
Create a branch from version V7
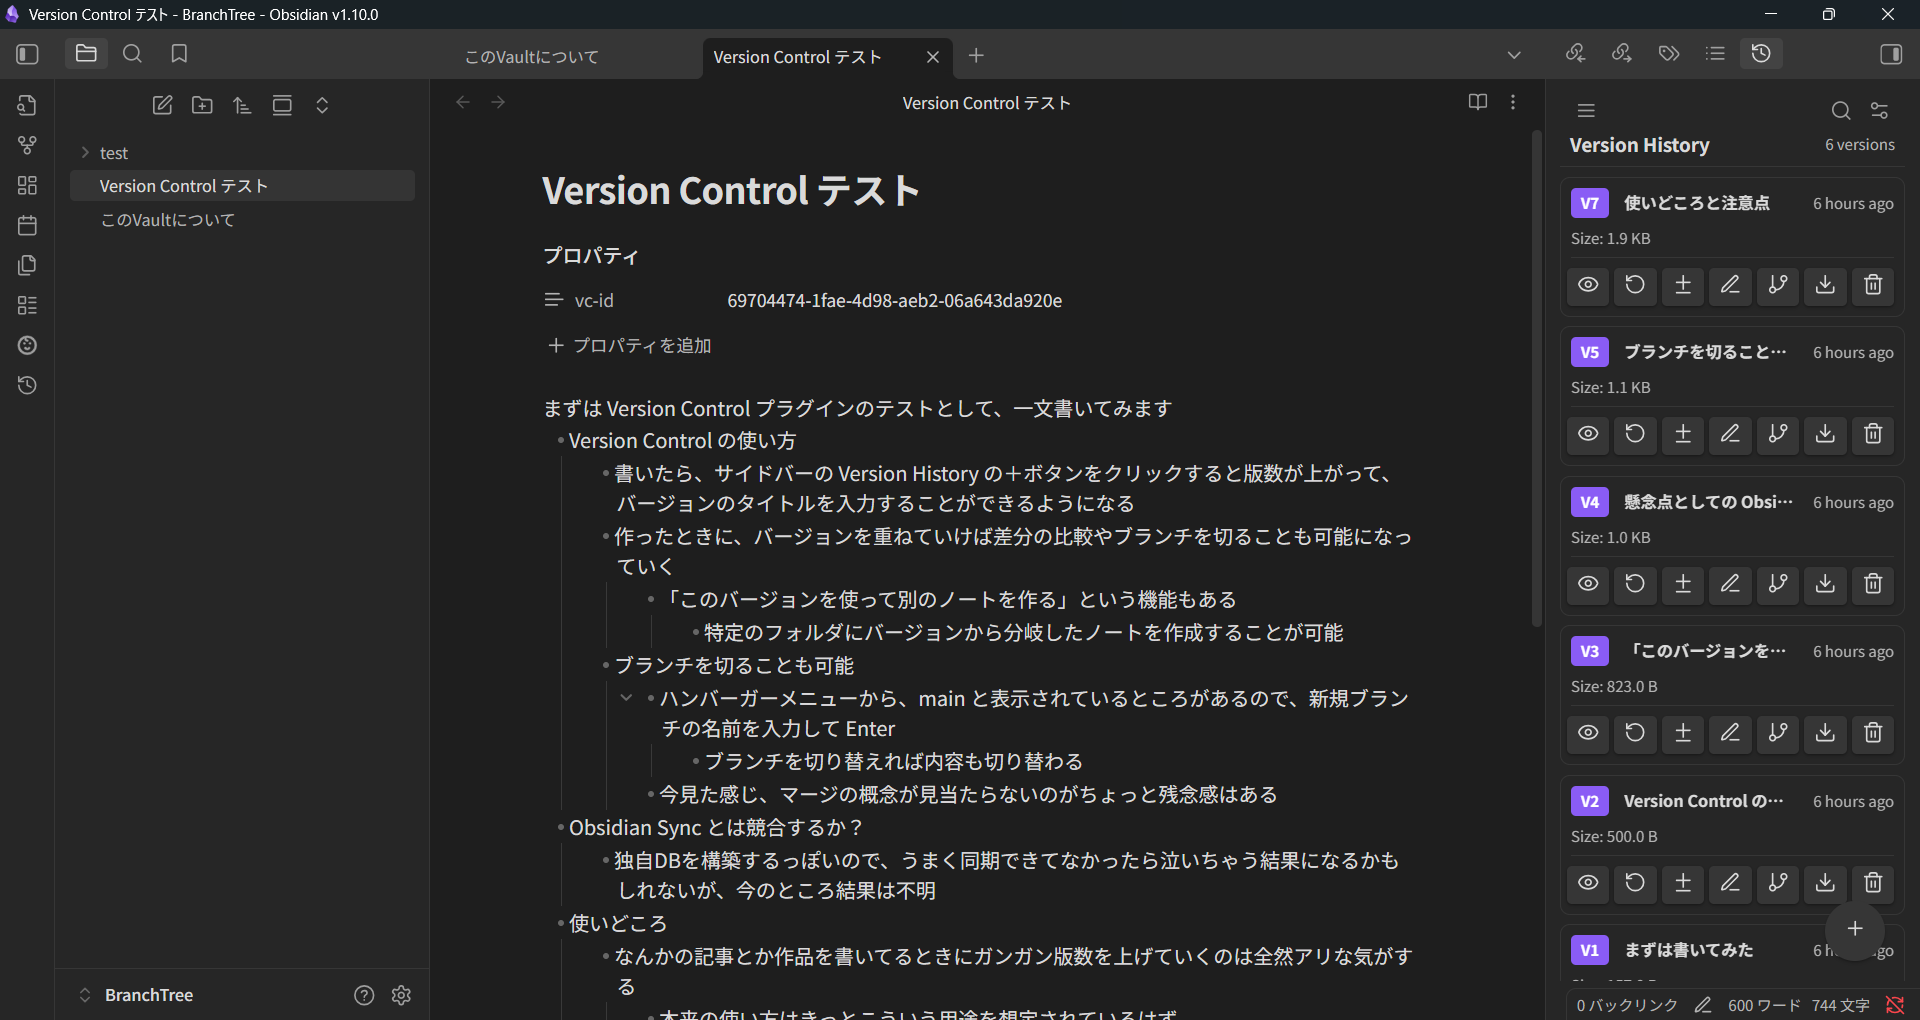[1778, 285]
